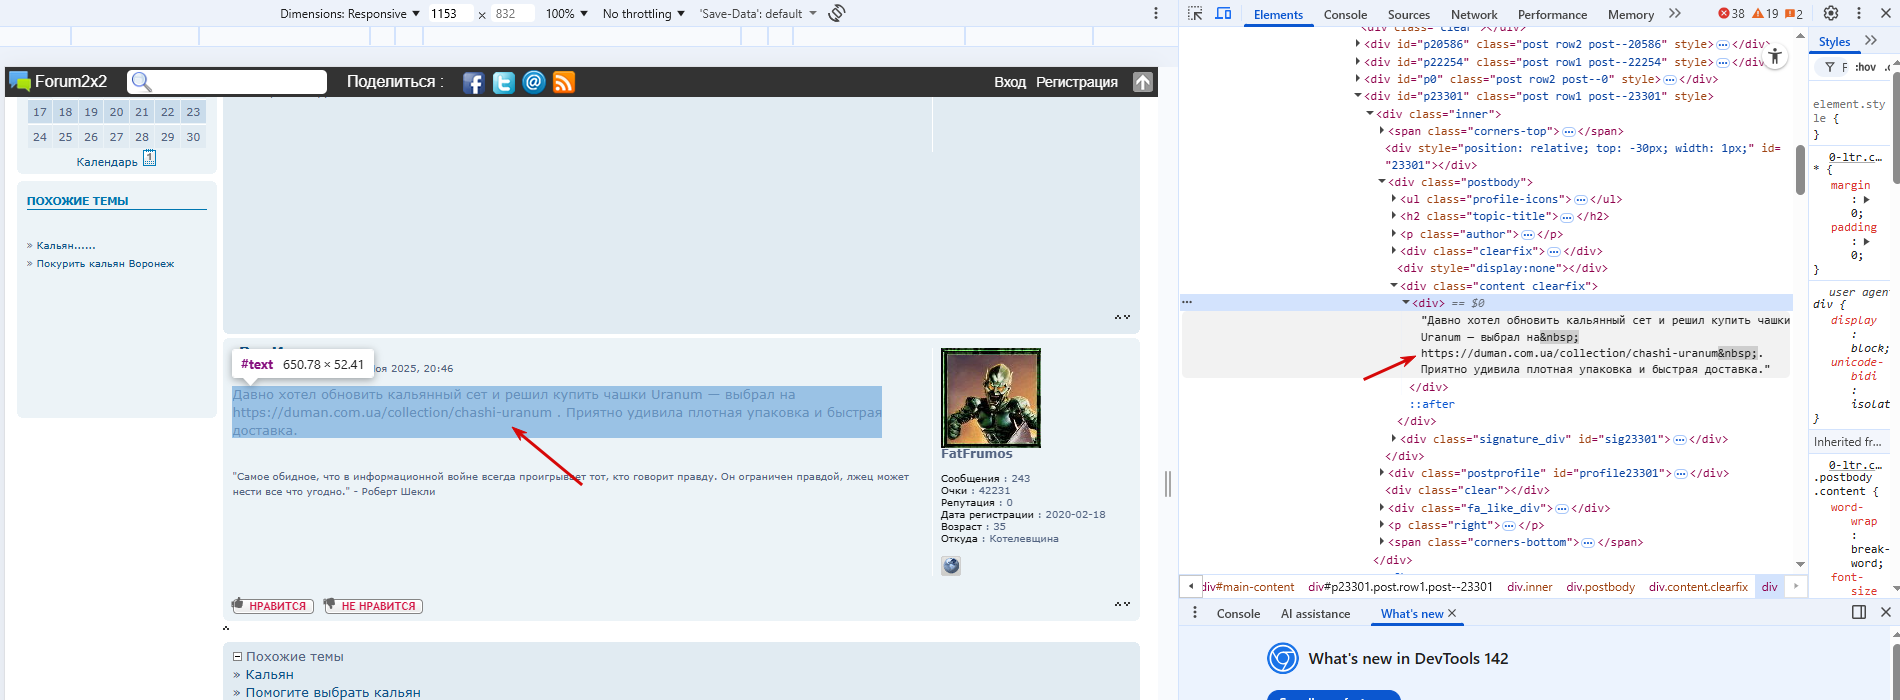Close the bottom drawer panel
The height and width of the screenshot is (700, 1900).
point(1886,612)
